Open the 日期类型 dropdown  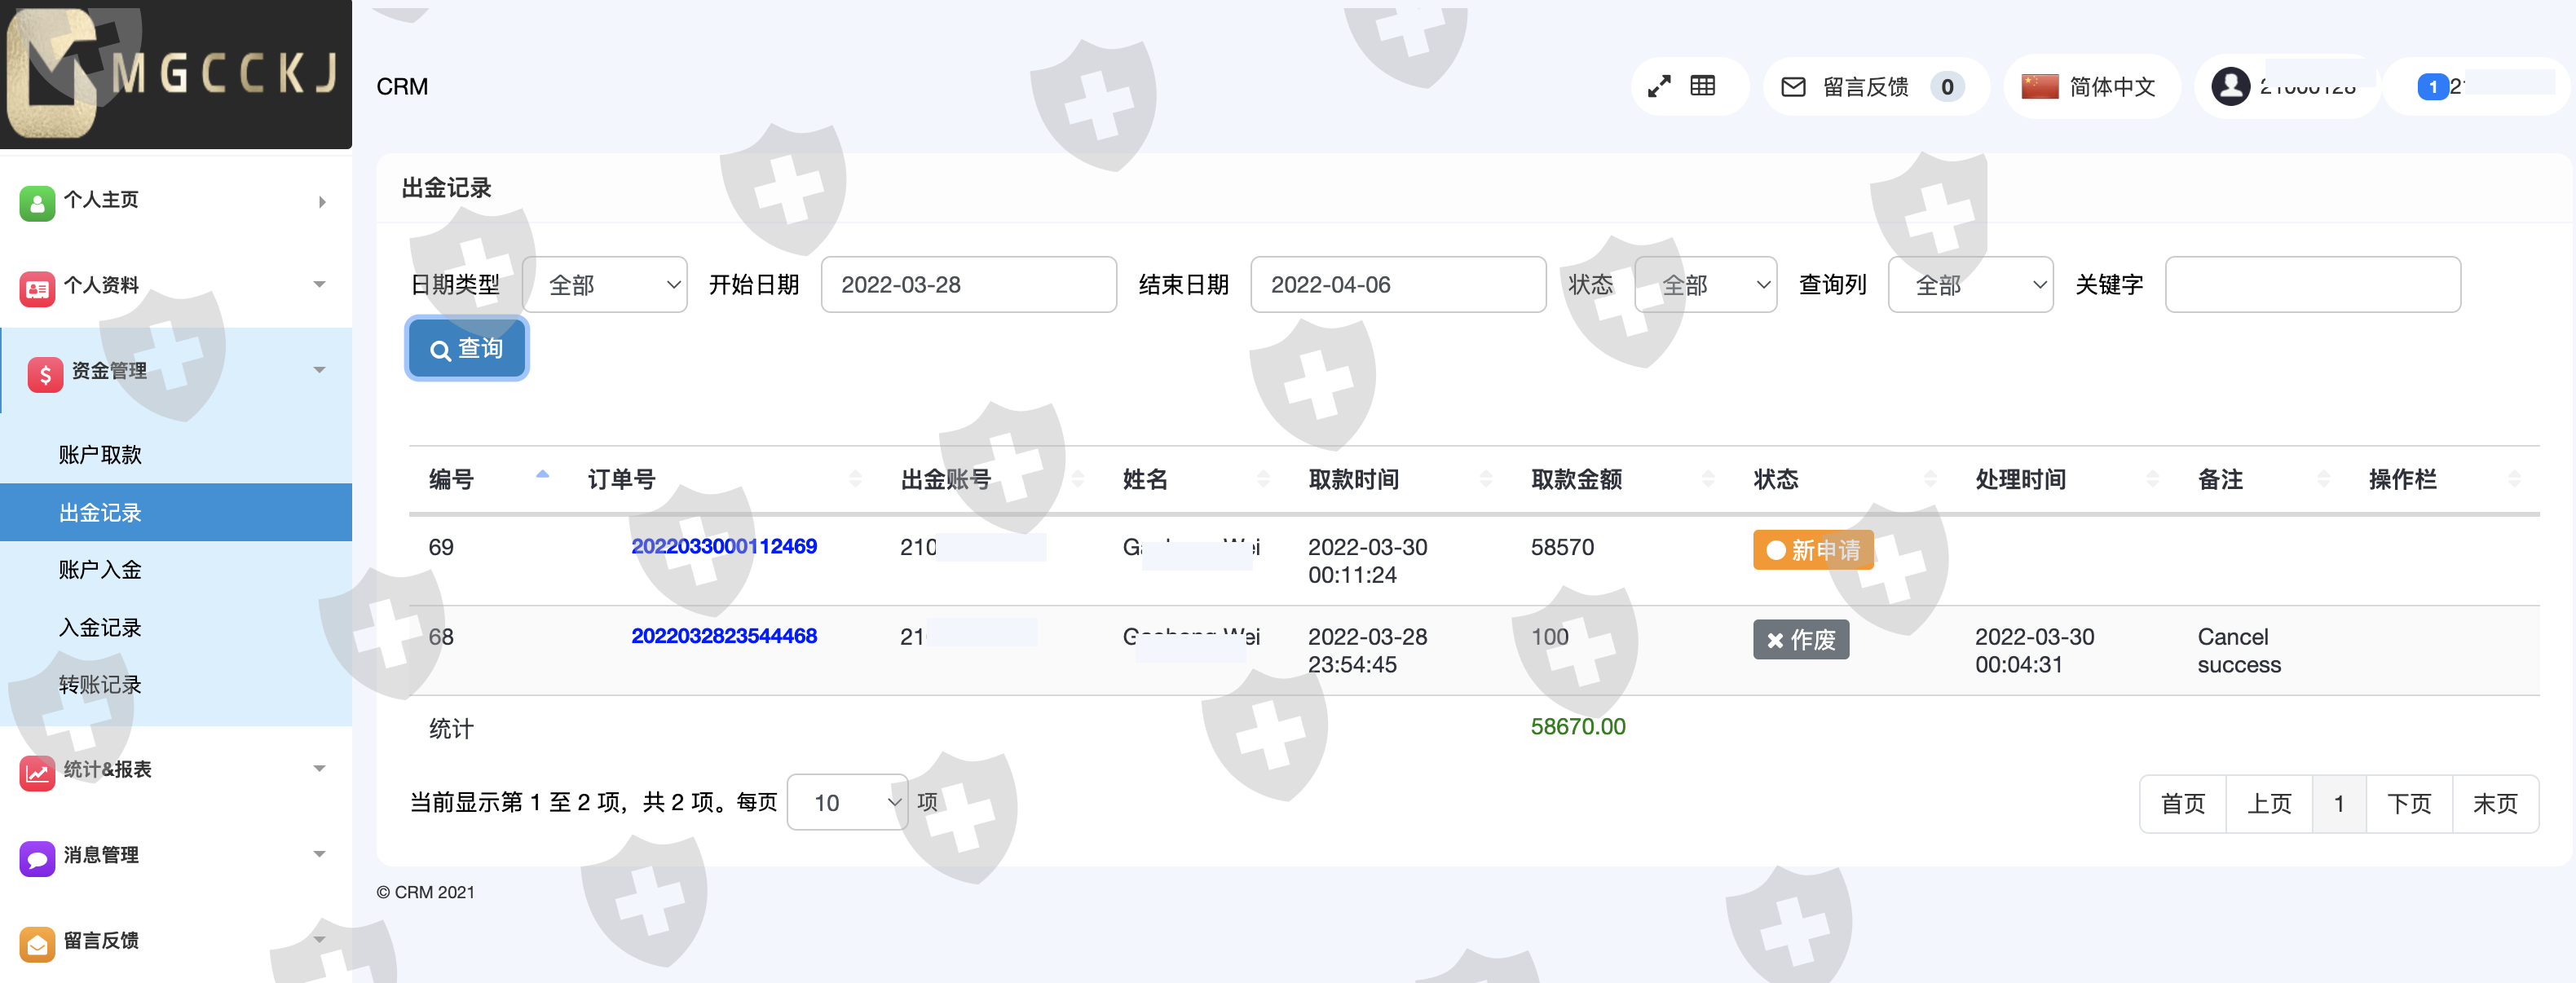tap(605, 285)
